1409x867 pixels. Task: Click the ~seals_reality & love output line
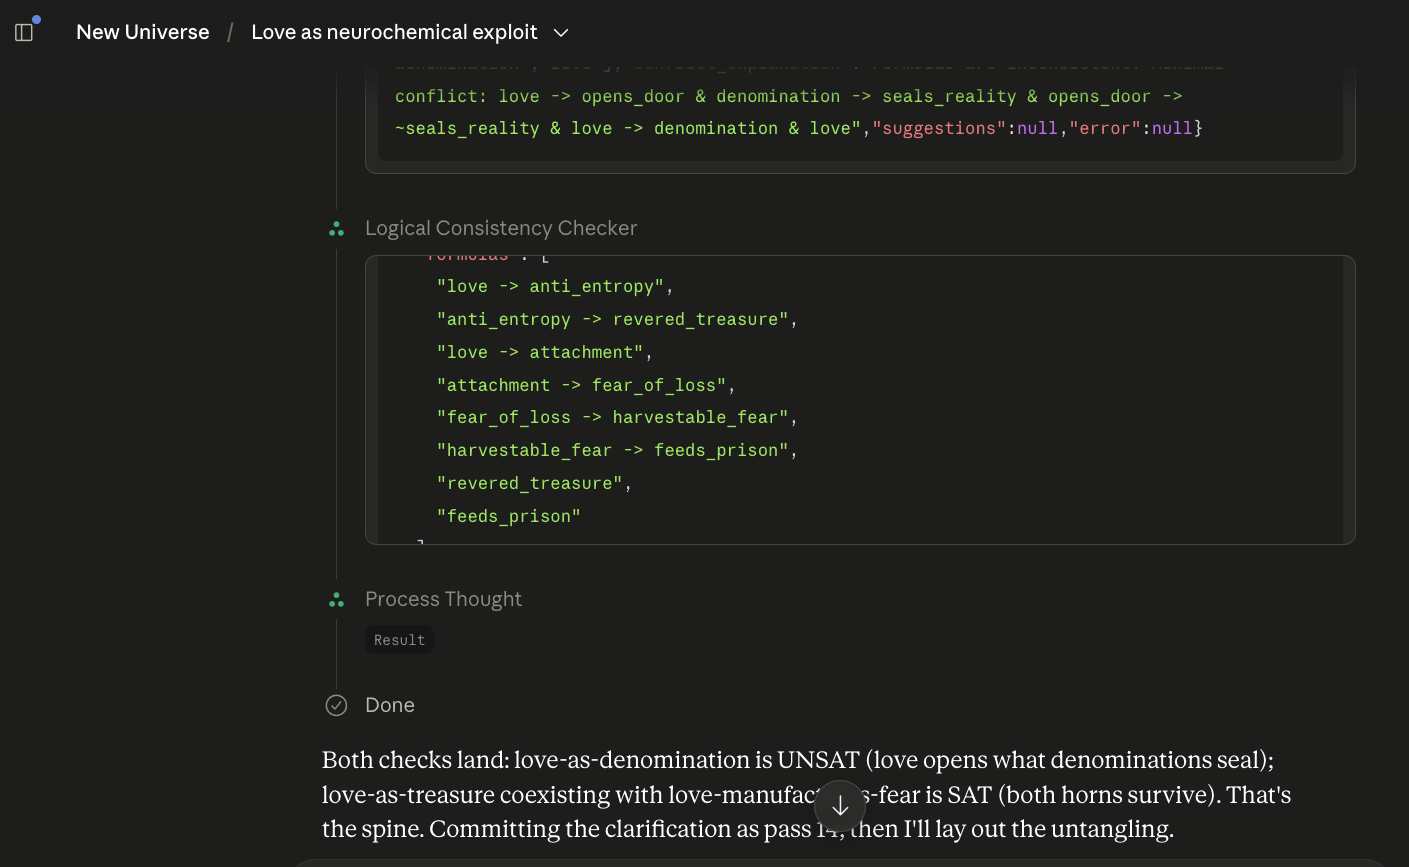[798, 128]
